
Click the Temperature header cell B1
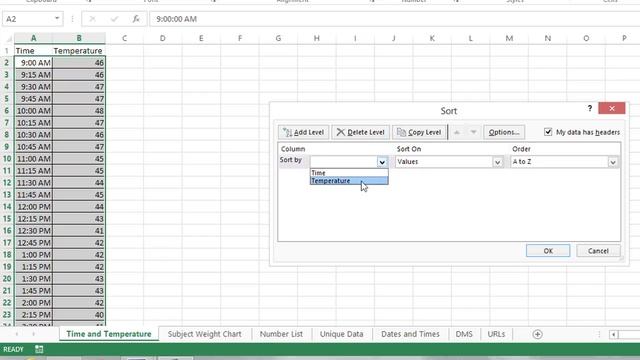click(x=79, y=51)
